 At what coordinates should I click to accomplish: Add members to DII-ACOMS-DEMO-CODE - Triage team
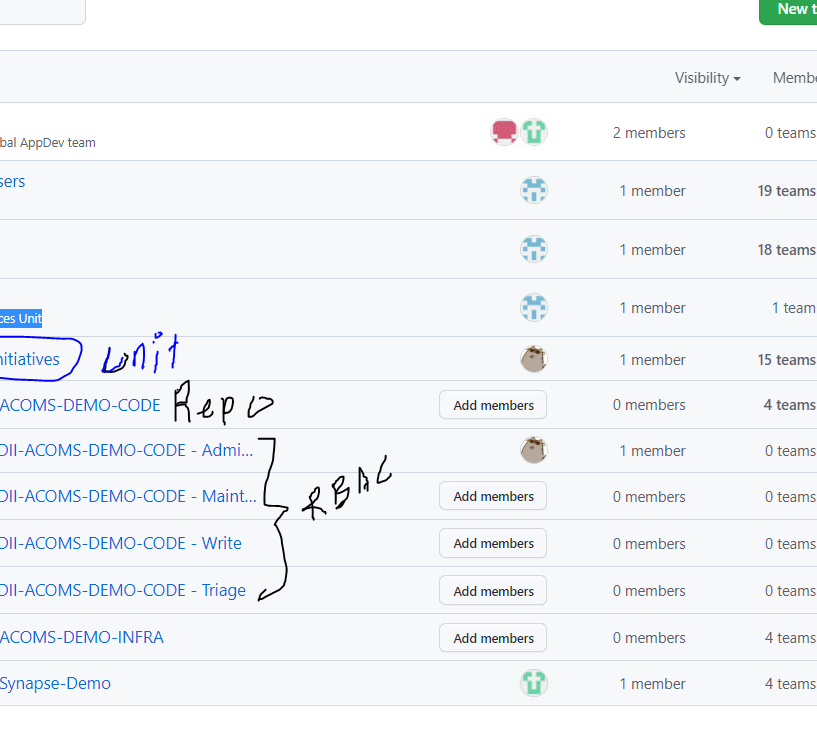click(x=492, y=590)
